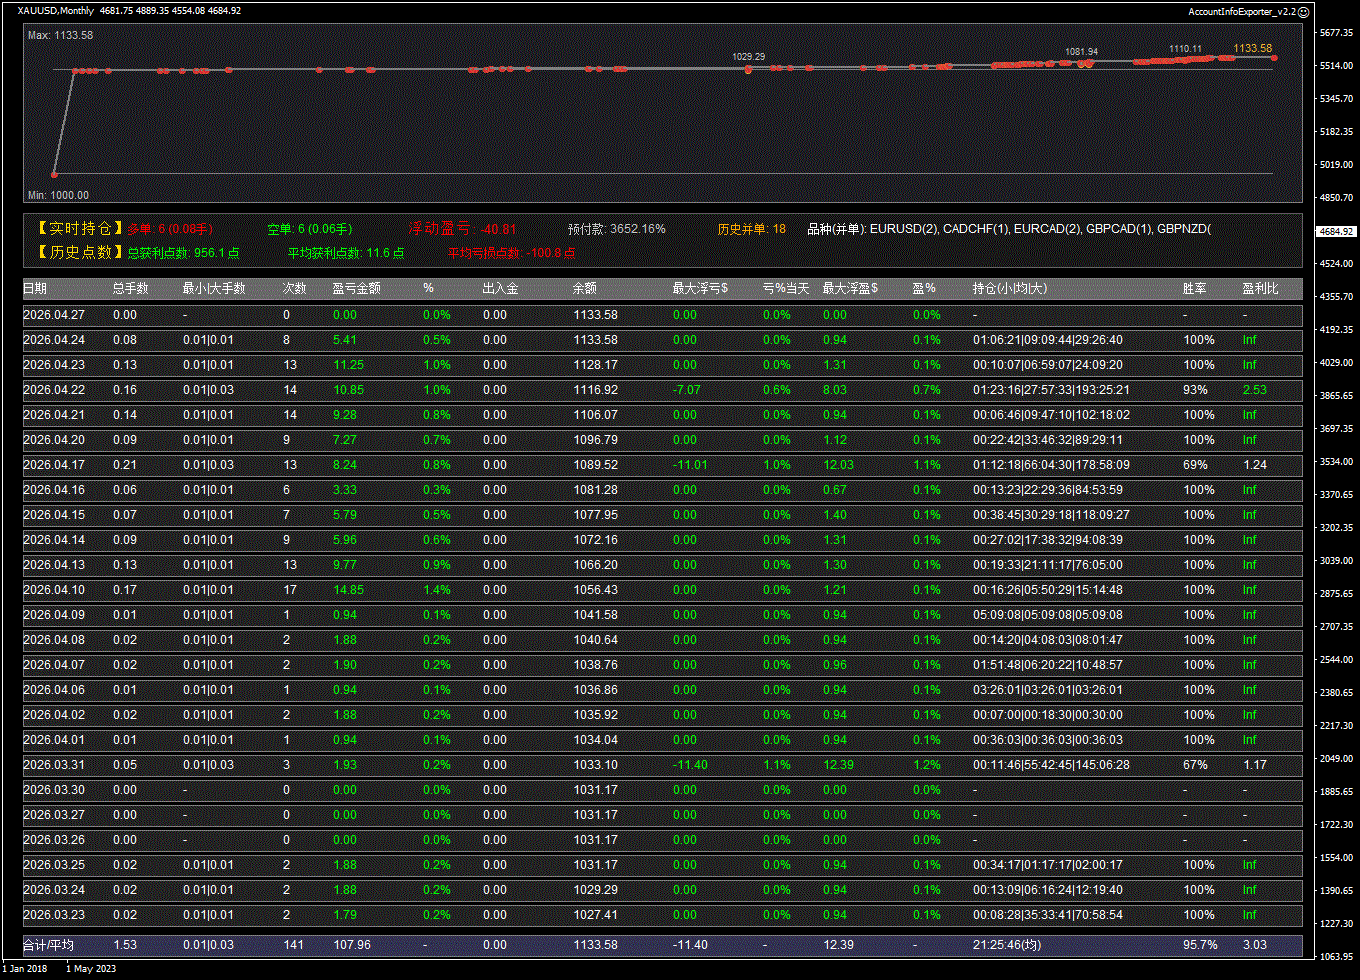Click the 4684.92 current price tag
Image resolution: width=1360 pixels, height=980 pixels.
(x=1336, y=231)
